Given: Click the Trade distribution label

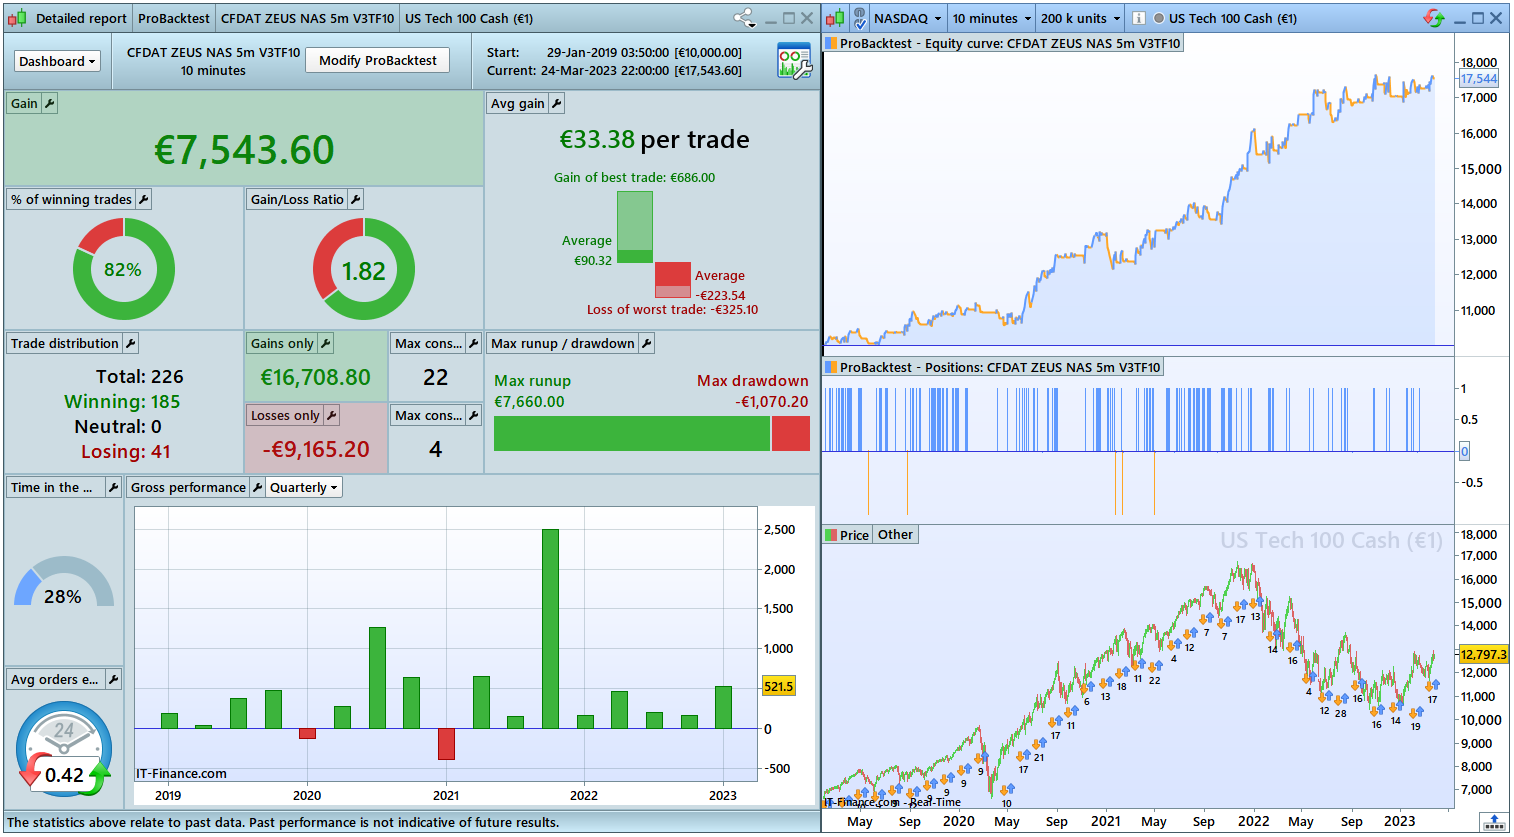Looking at the screenshot, I should coord(65,343).
